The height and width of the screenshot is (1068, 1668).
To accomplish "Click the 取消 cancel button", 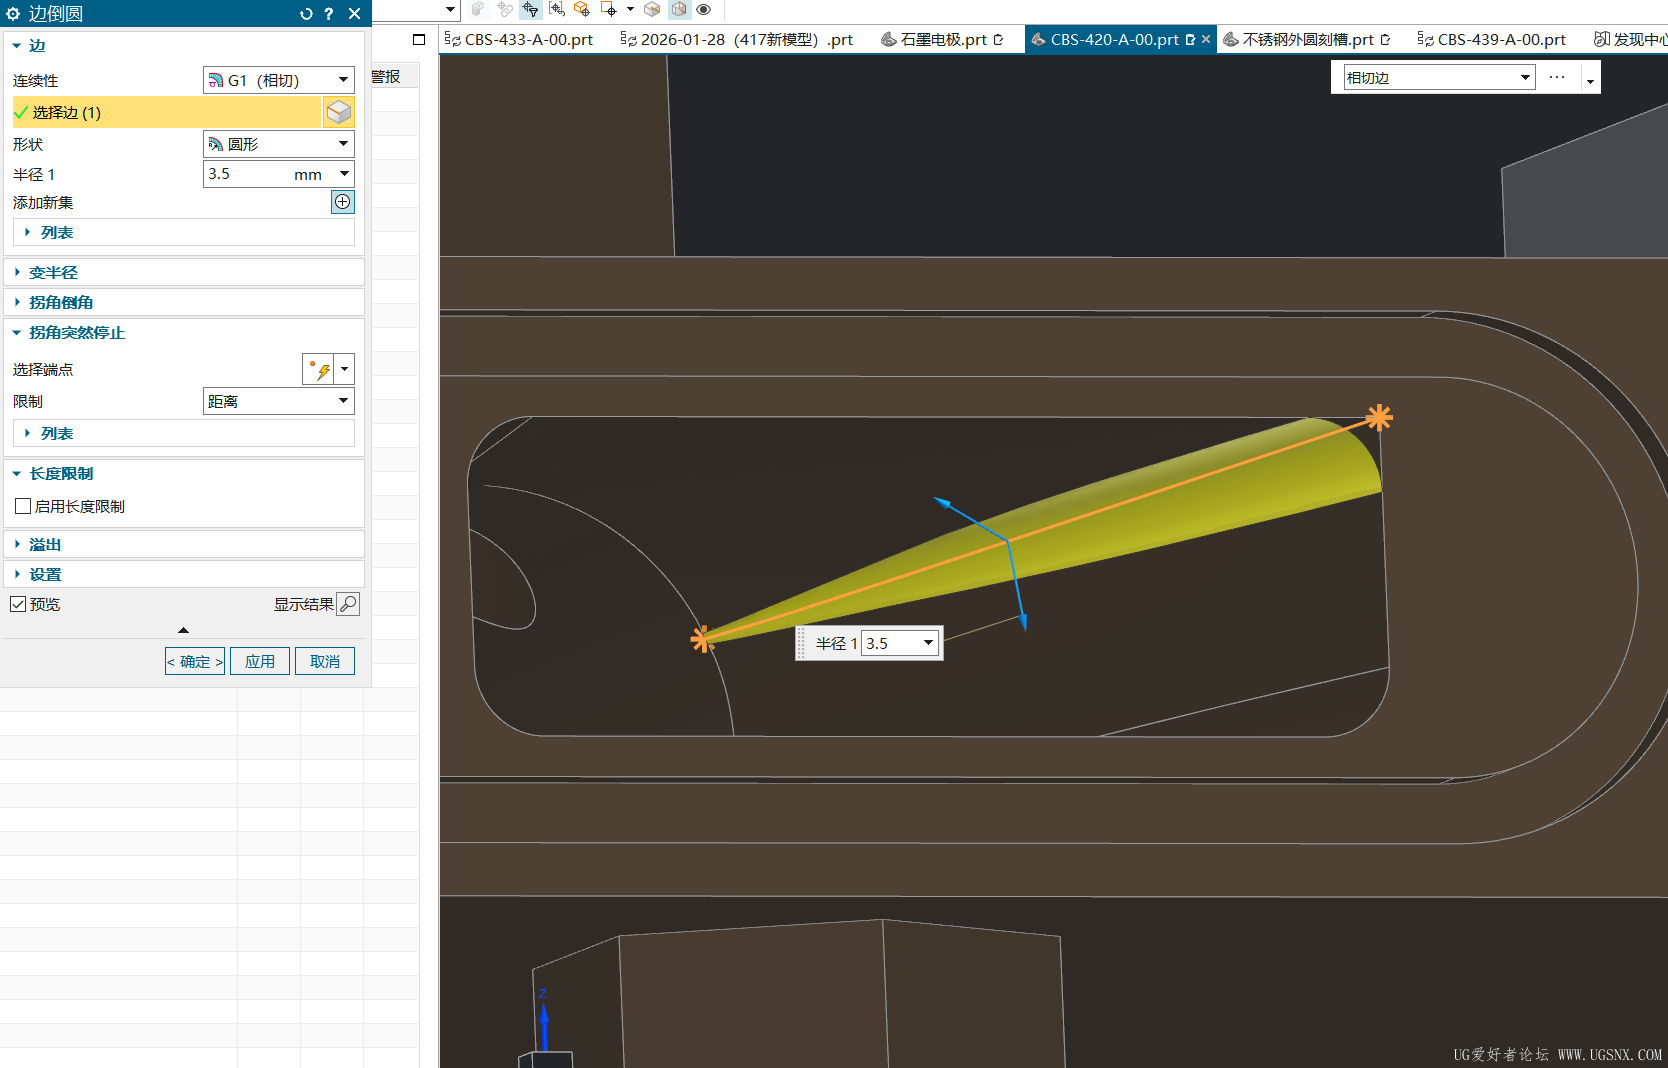I will click(x=325, y=661).
